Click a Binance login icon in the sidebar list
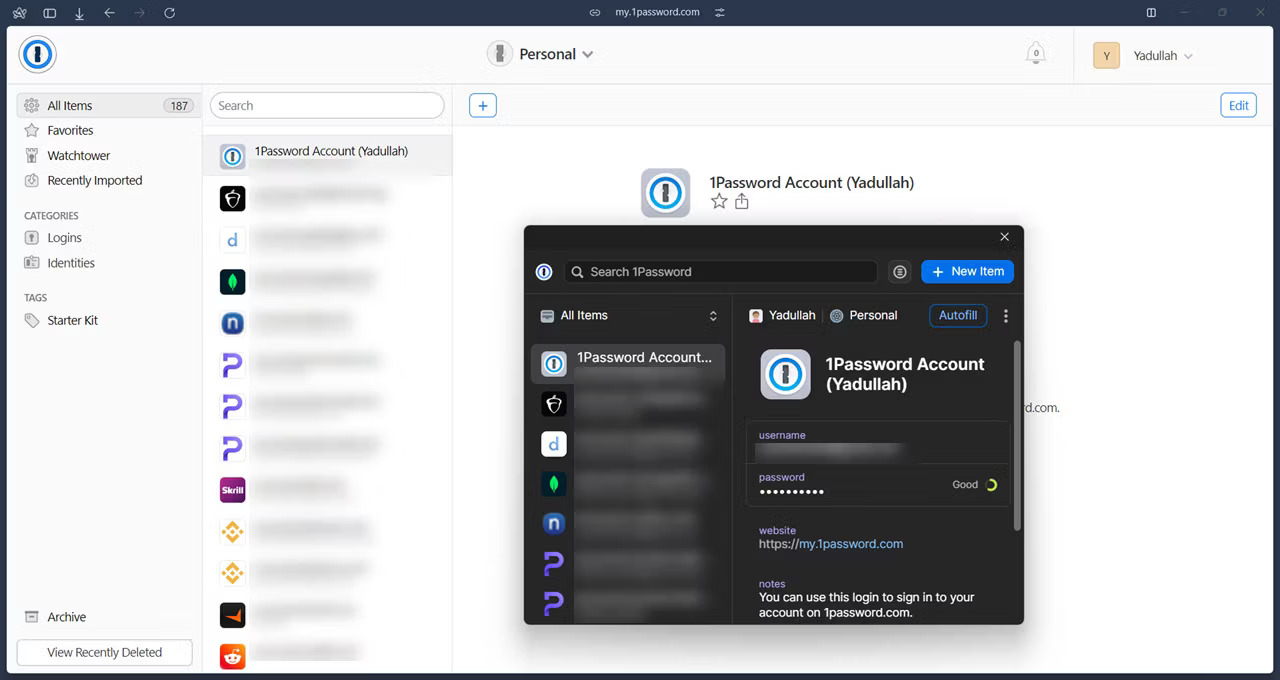Viewport: 1280px width, 680px height. 232,531
